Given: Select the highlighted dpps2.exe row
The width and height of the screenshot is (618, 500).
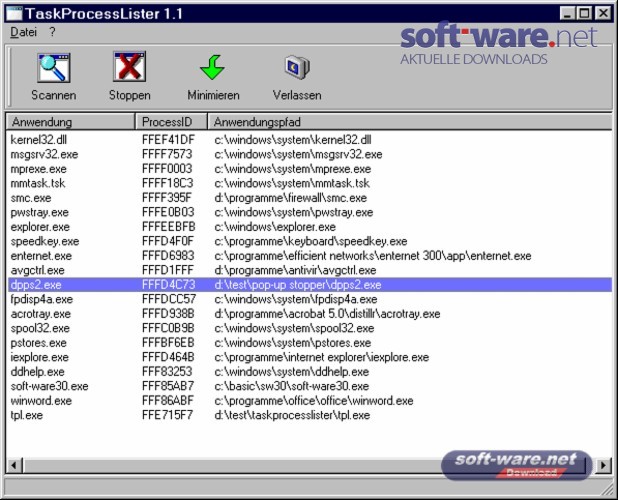Looking at the screenshot, I should tap(310, 285).
